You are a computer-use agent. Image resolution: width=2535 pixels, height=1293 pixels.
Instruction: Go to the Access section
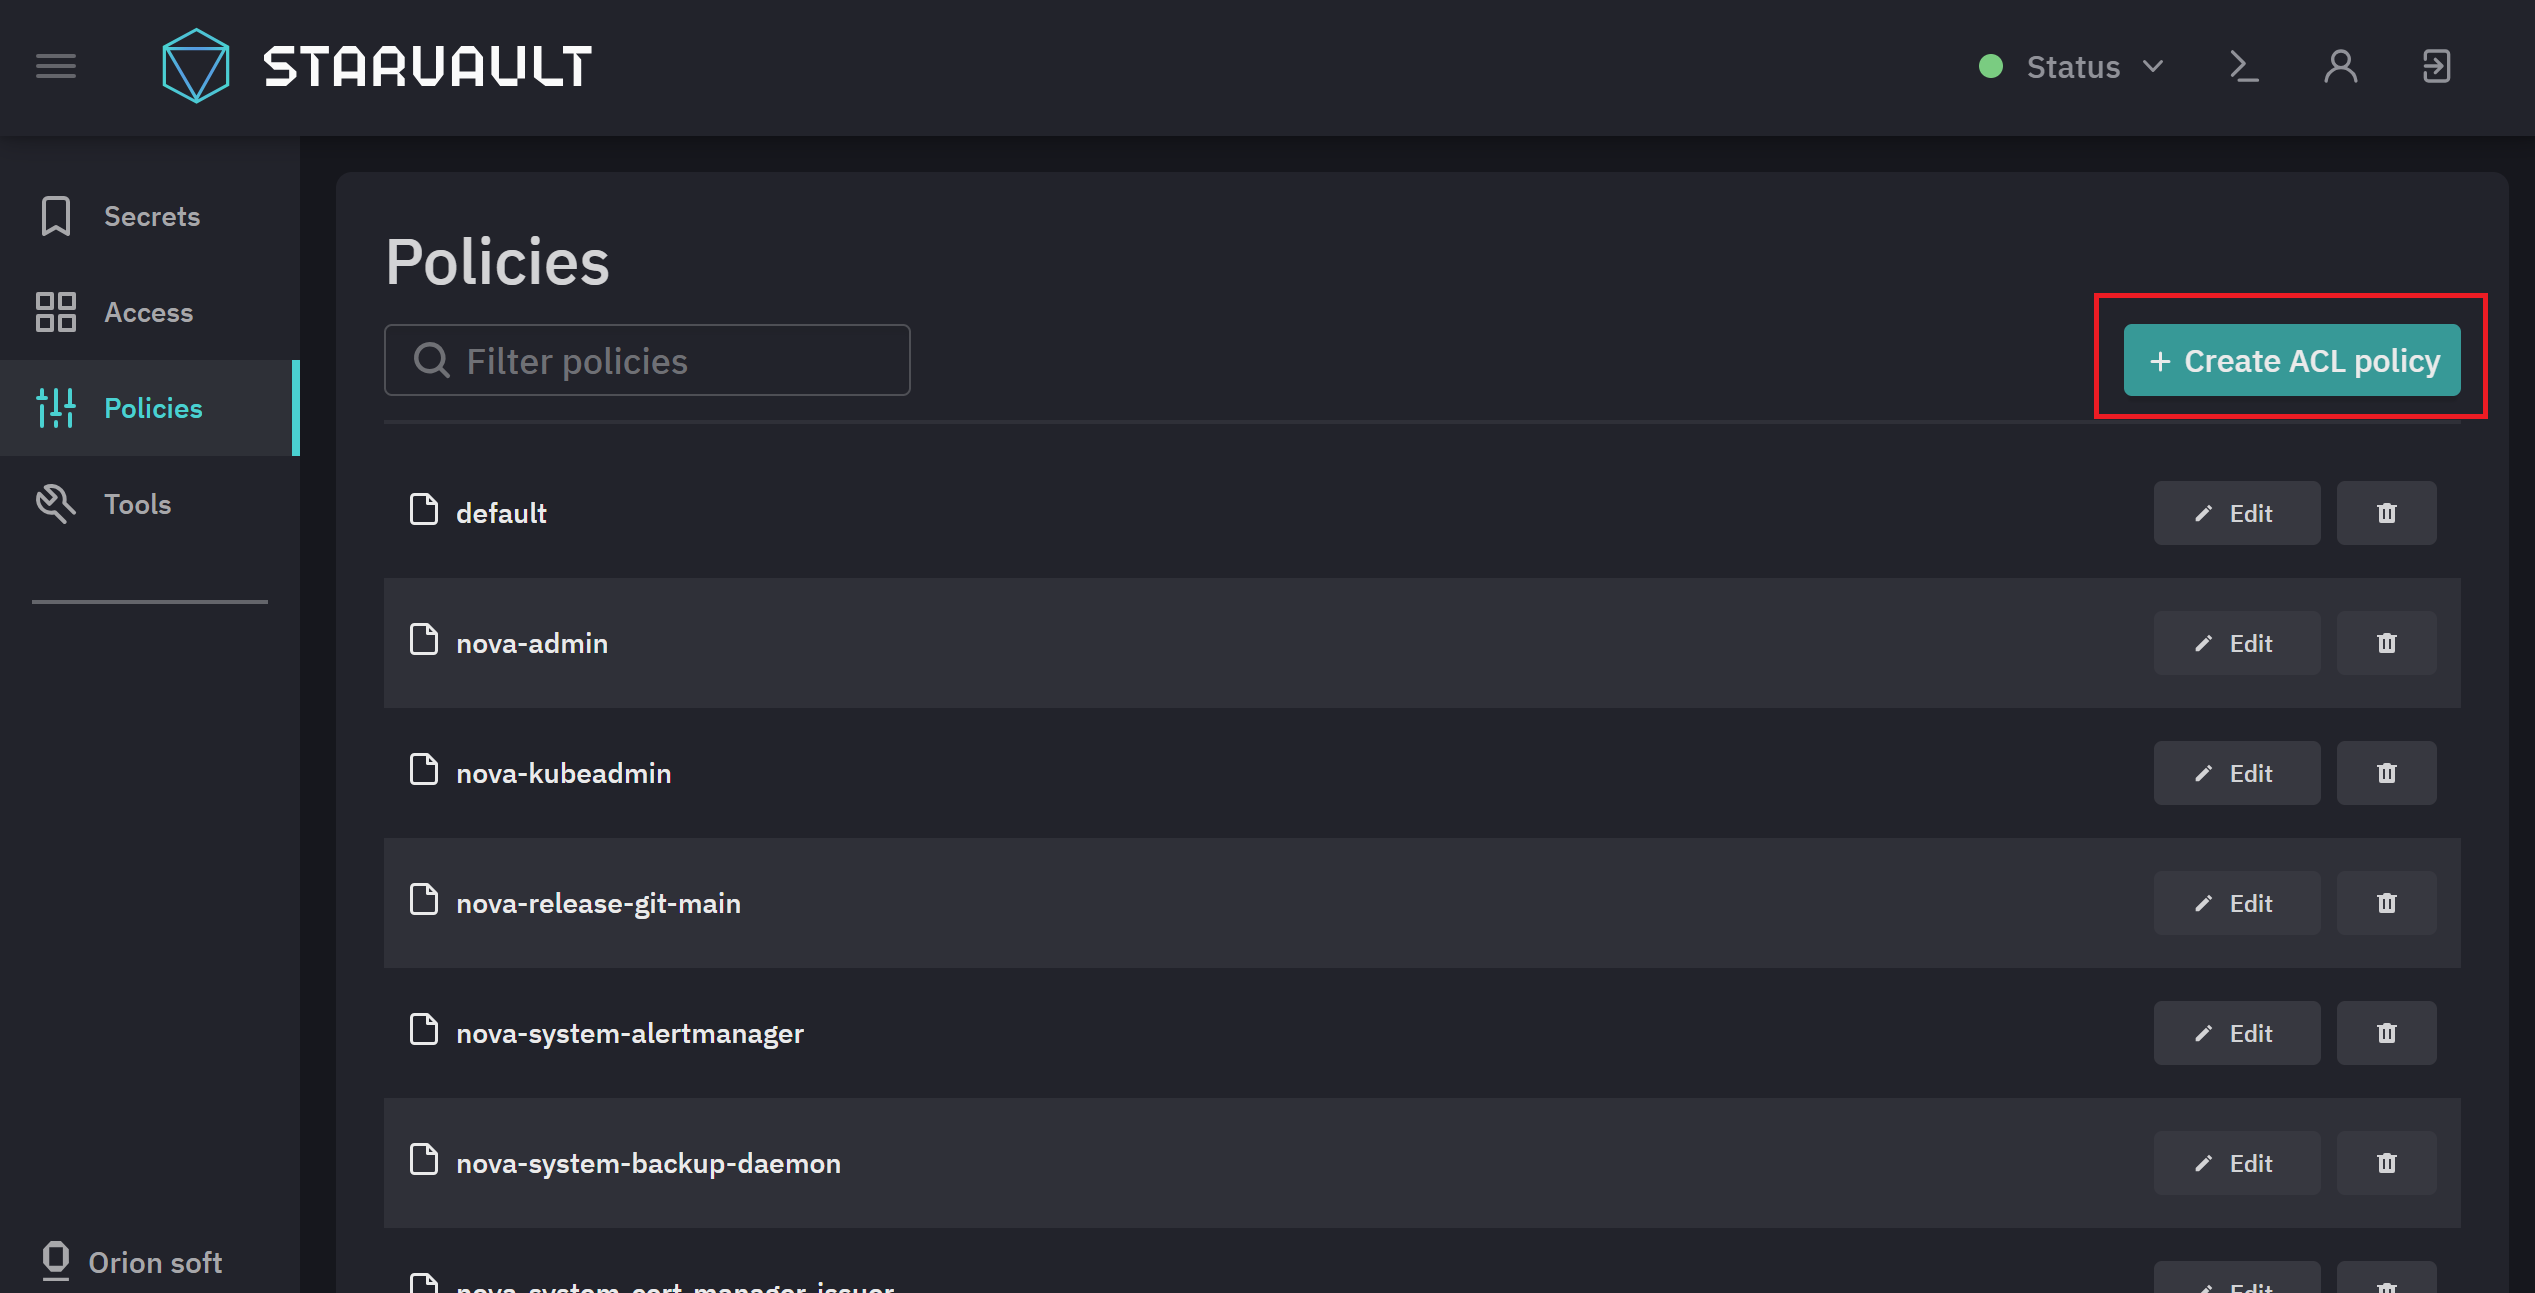(150, 312)
